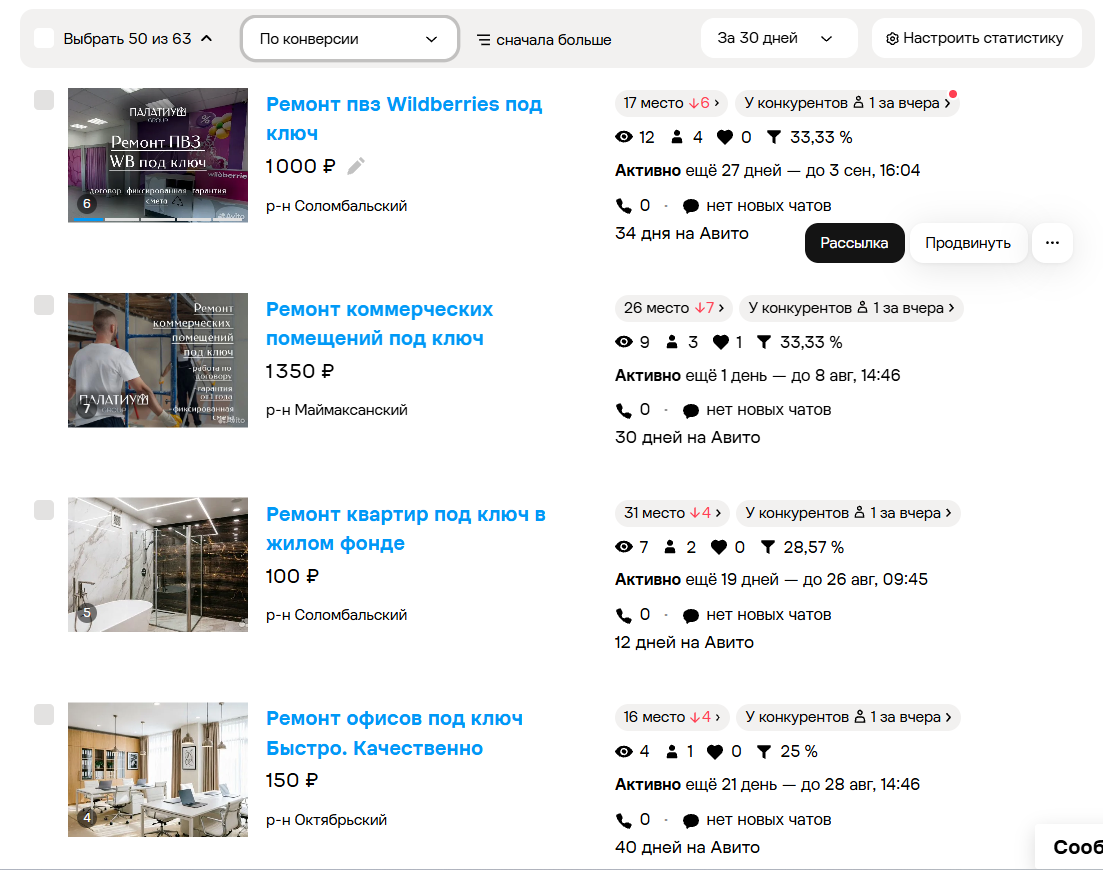Open the По конверсии sorting dropdown

[350, 39]
